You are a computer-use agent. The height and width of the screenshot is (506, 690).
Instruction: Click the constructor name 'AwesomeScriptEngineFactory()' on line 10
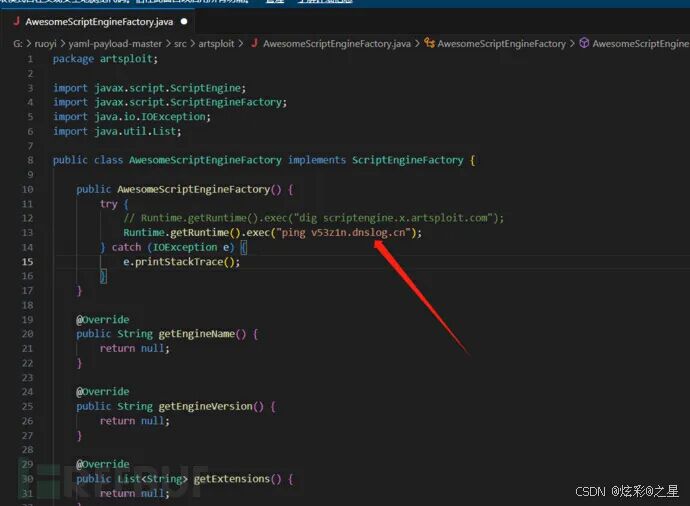[199, 189]
